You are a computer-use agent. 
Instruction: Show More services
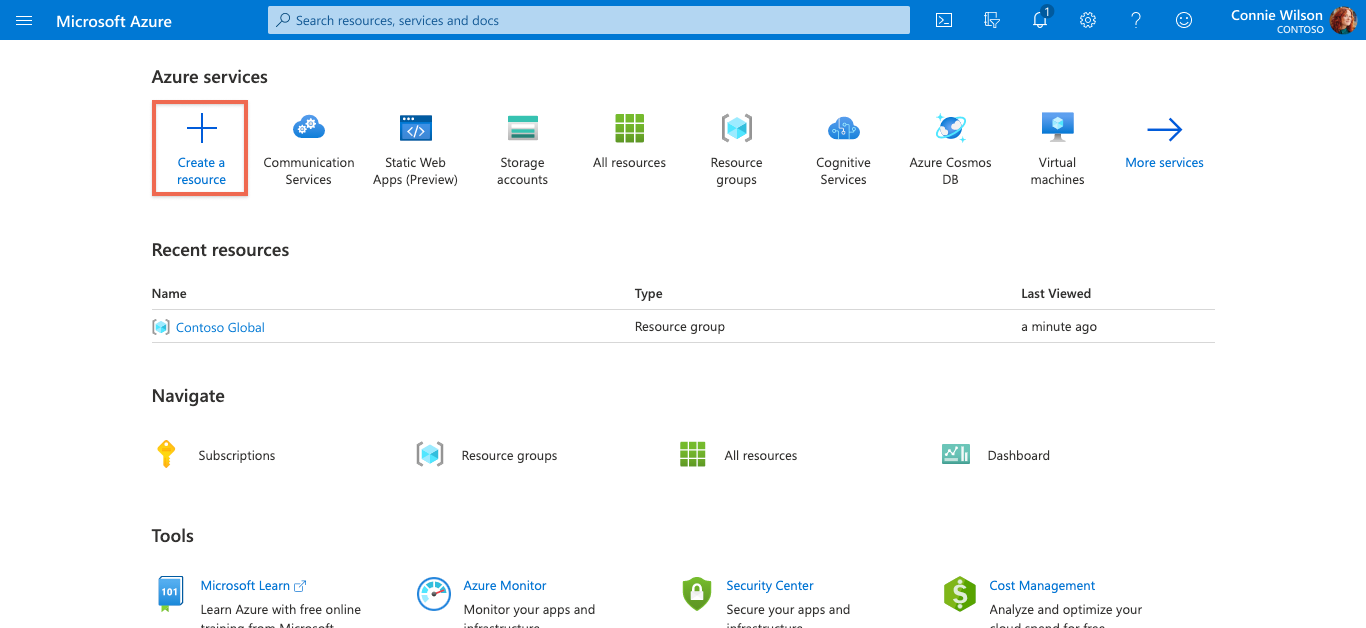coord(1163,148)
